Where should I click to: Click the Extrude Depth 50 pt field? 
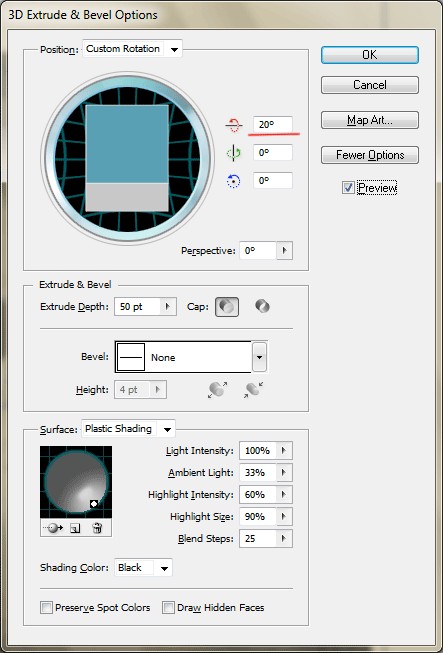(x=137, y=307)
